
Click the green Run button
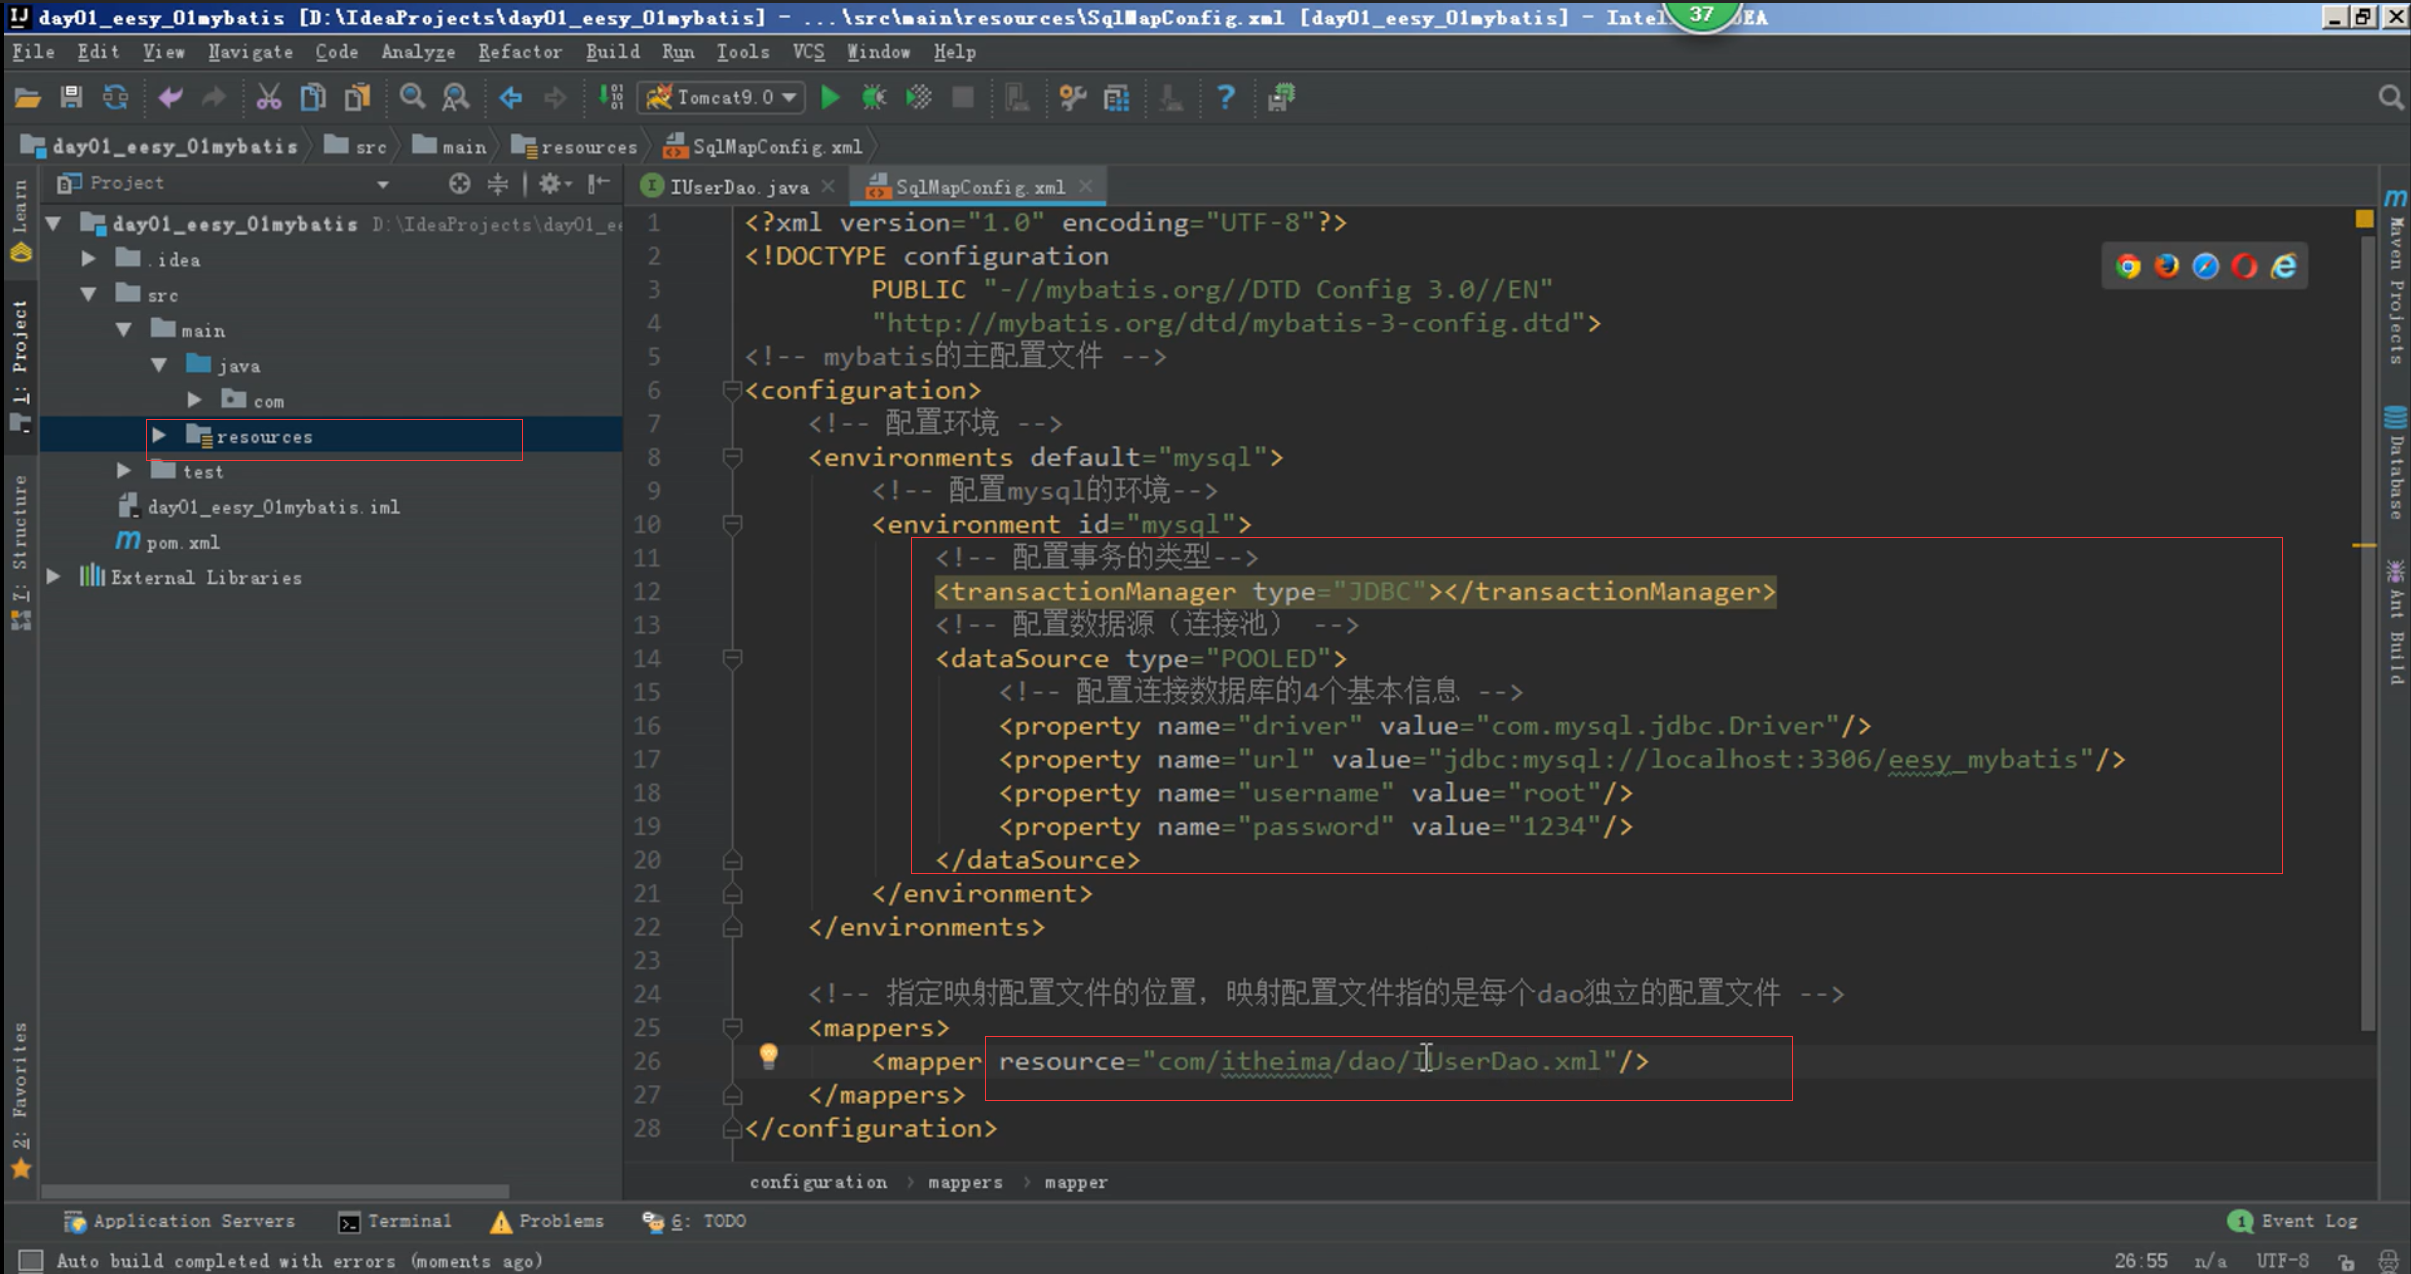tap(830, 97)
